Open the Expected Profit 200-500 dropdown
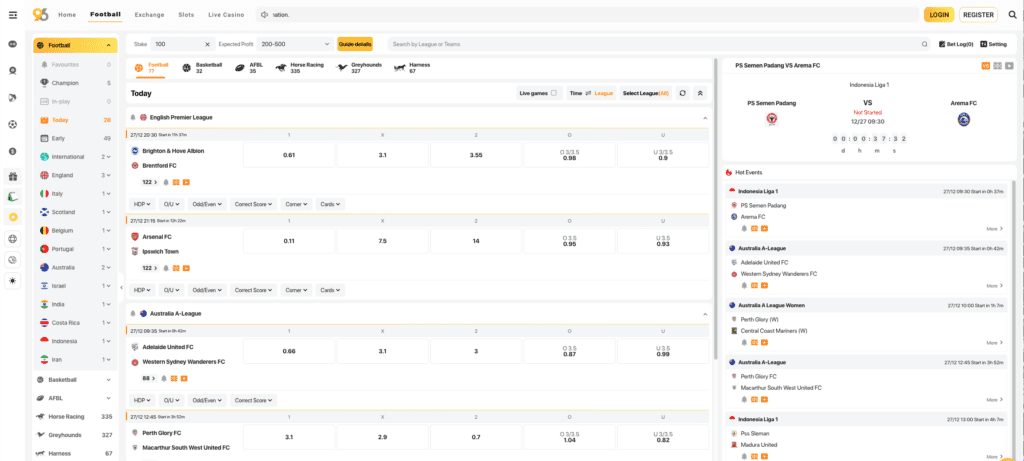This screenshot has width=1024, height=461. [x=295, y=44]
